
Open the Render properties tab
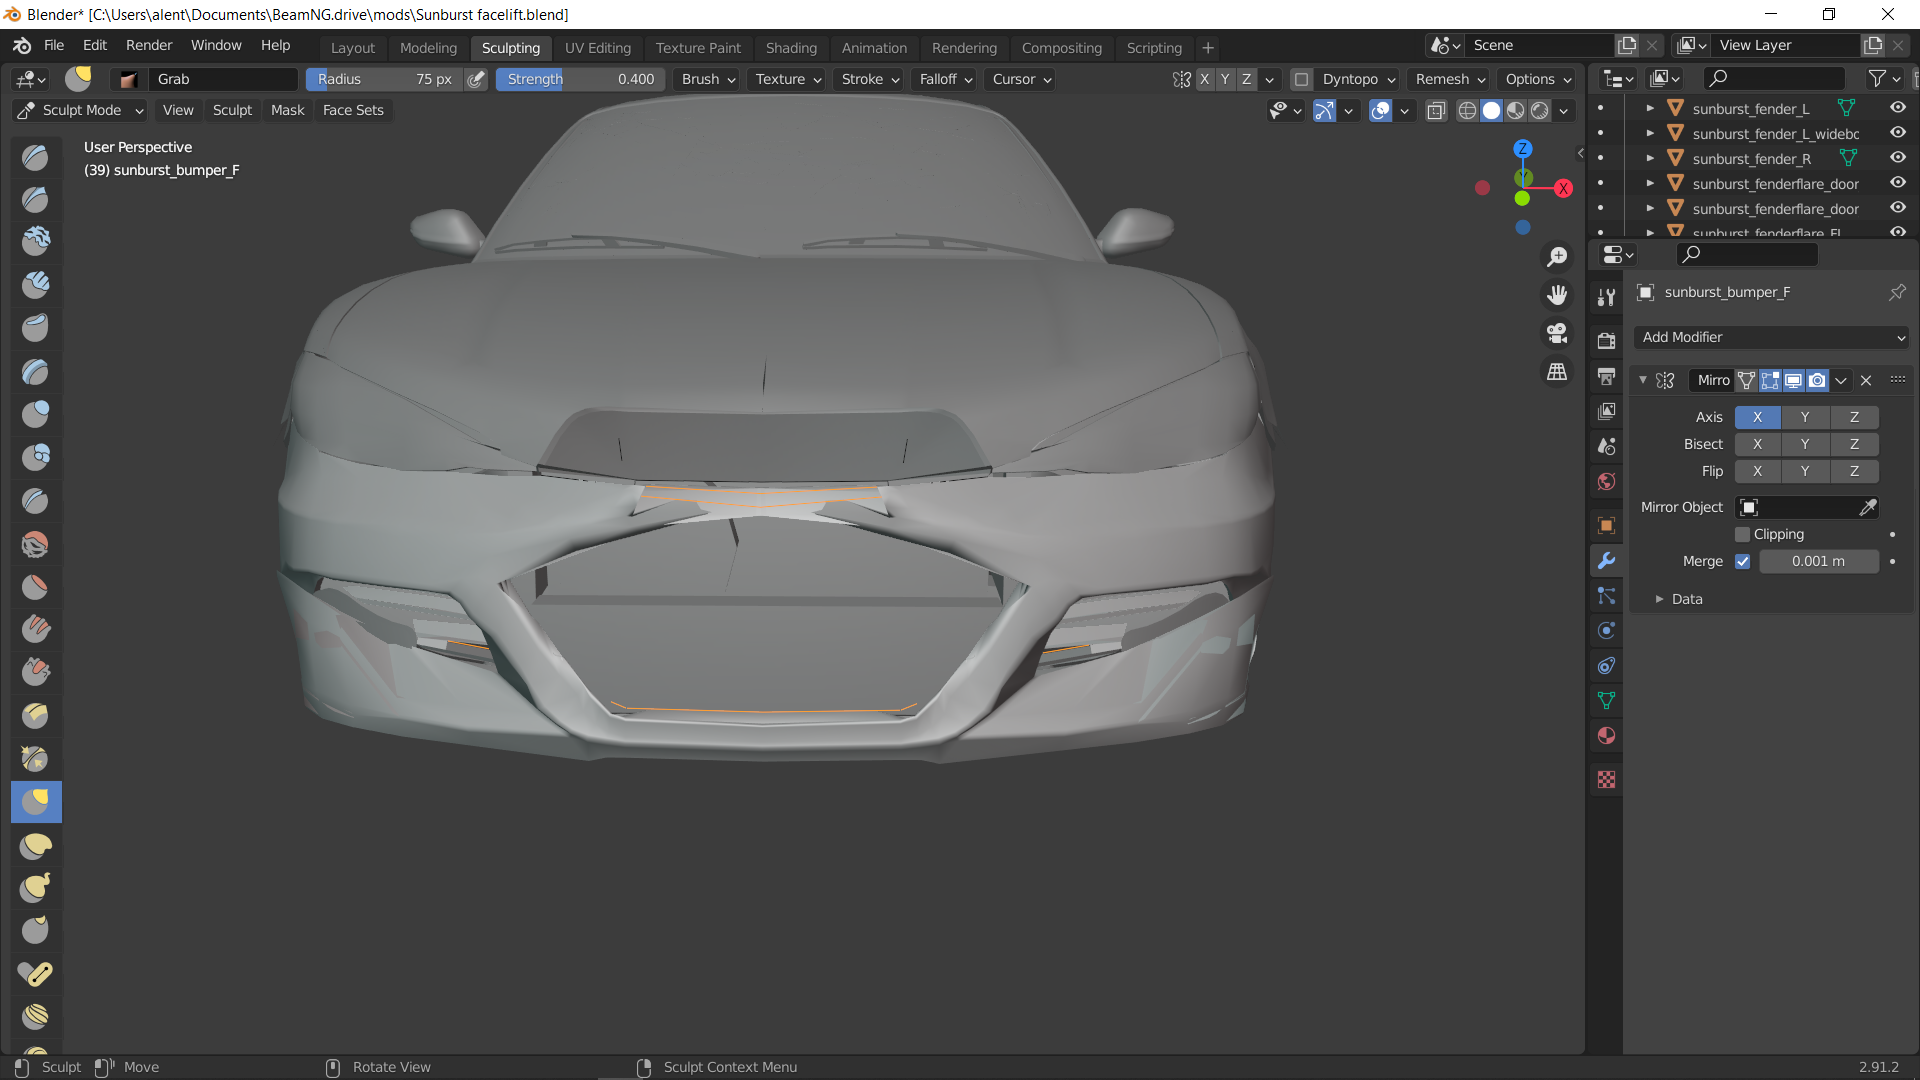tap(1606, 341)
